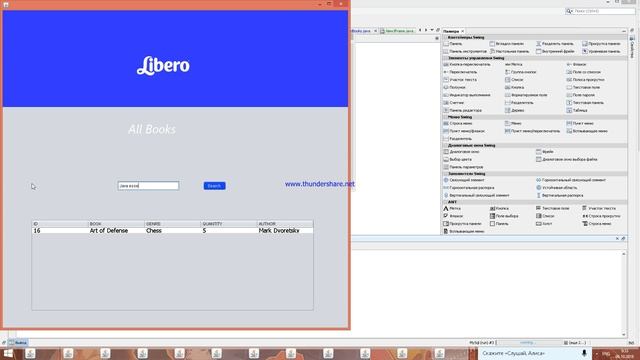640x360 pixels.
Task: Choose Вертикальная распорка vertical strut filler
Action: point(559,196)
